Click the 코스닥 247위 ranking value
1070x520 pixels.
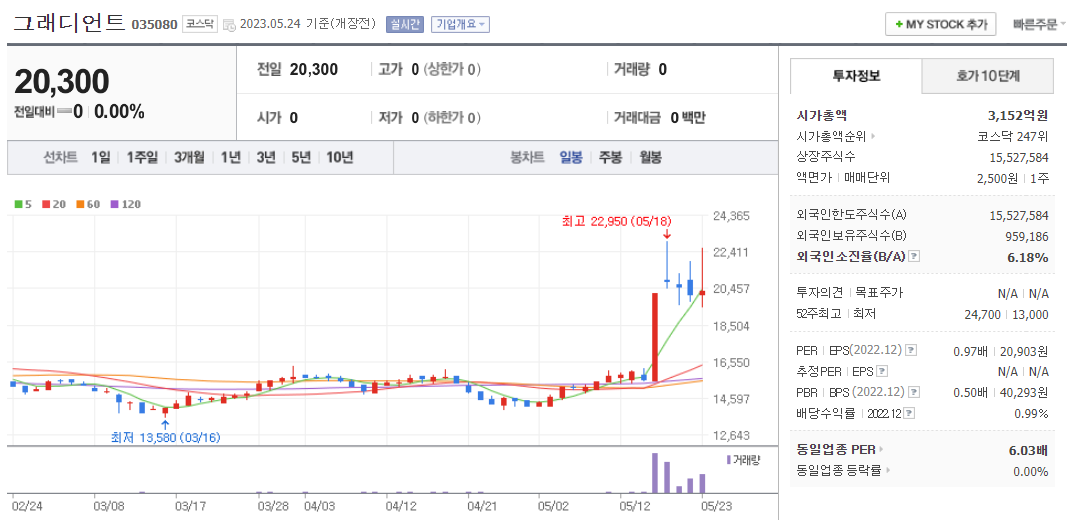[x=1013, y=136]
